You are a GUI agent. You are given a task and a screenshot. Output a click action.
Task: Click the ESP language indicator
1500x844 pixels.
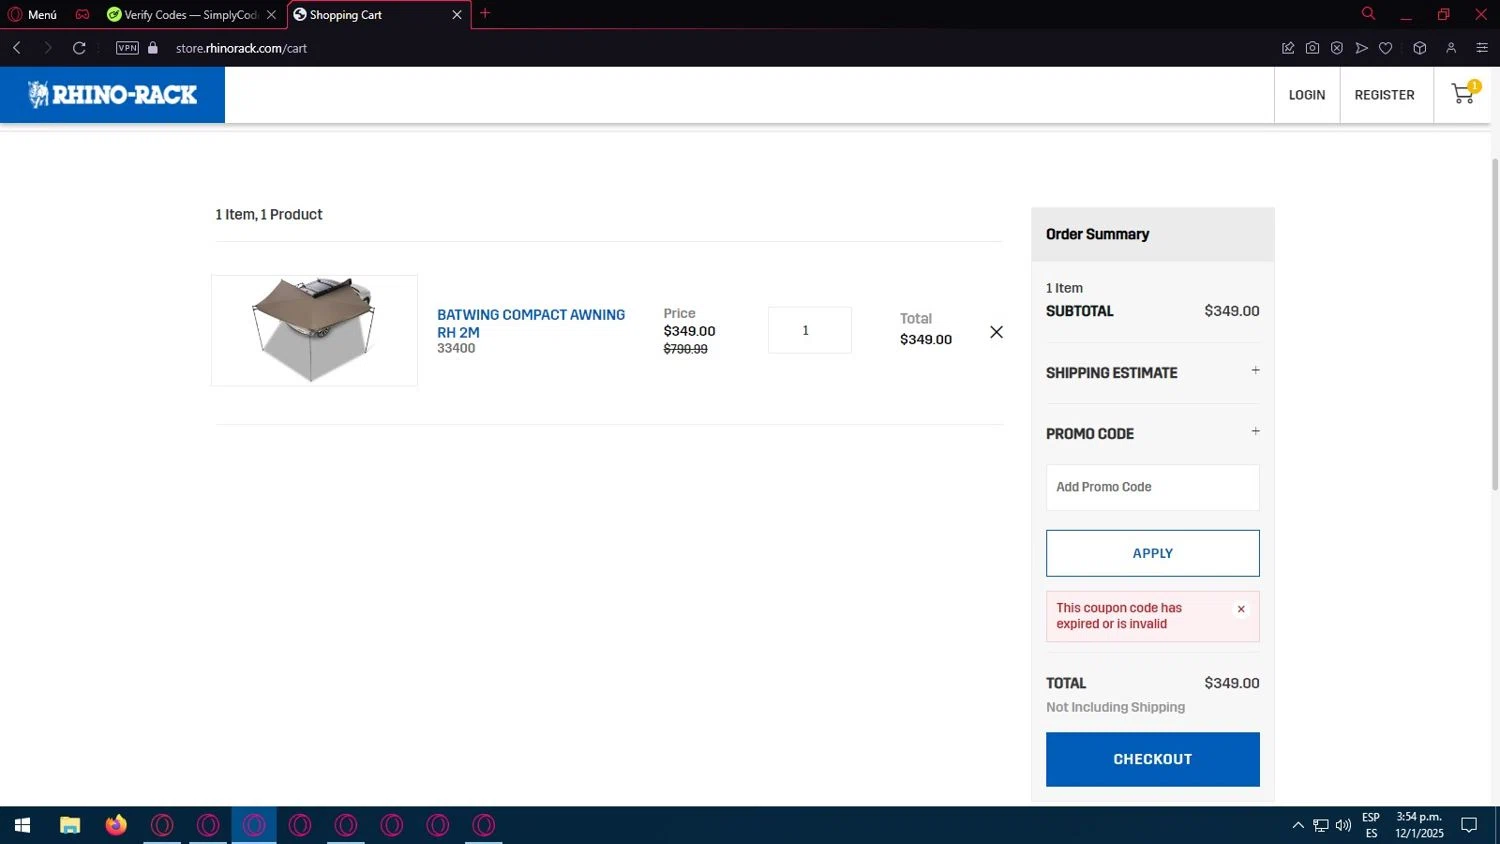point(1371,825)
